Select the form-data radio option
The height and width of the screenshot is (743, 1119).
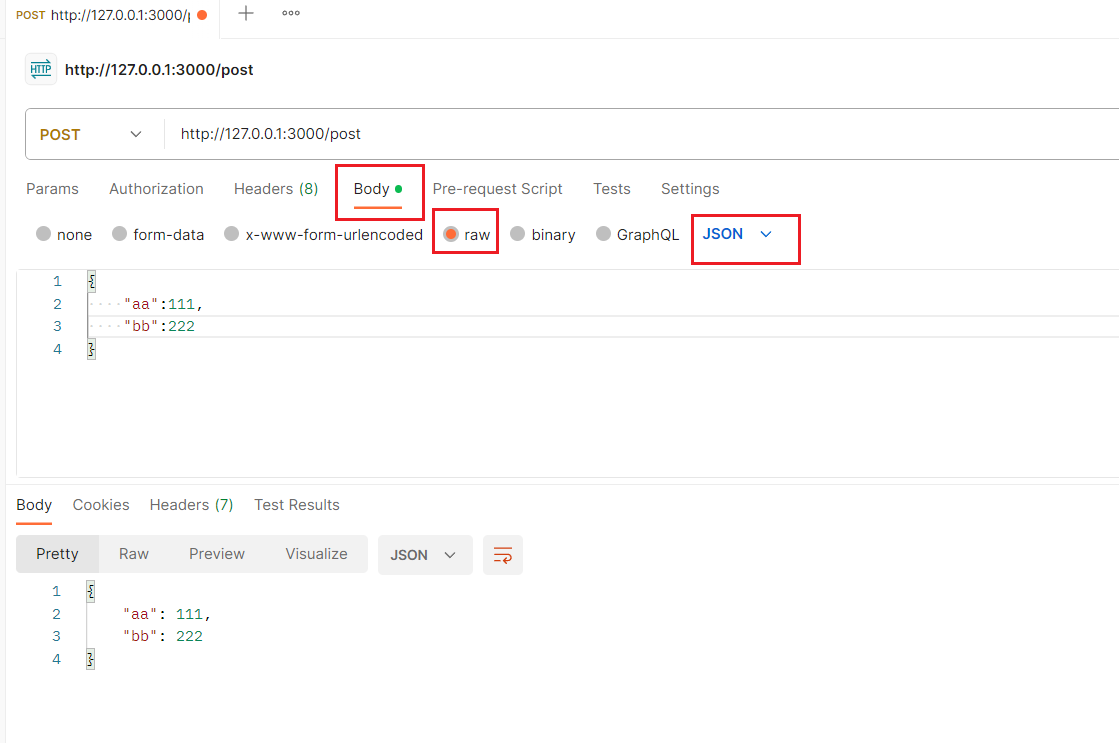(120, 235)
